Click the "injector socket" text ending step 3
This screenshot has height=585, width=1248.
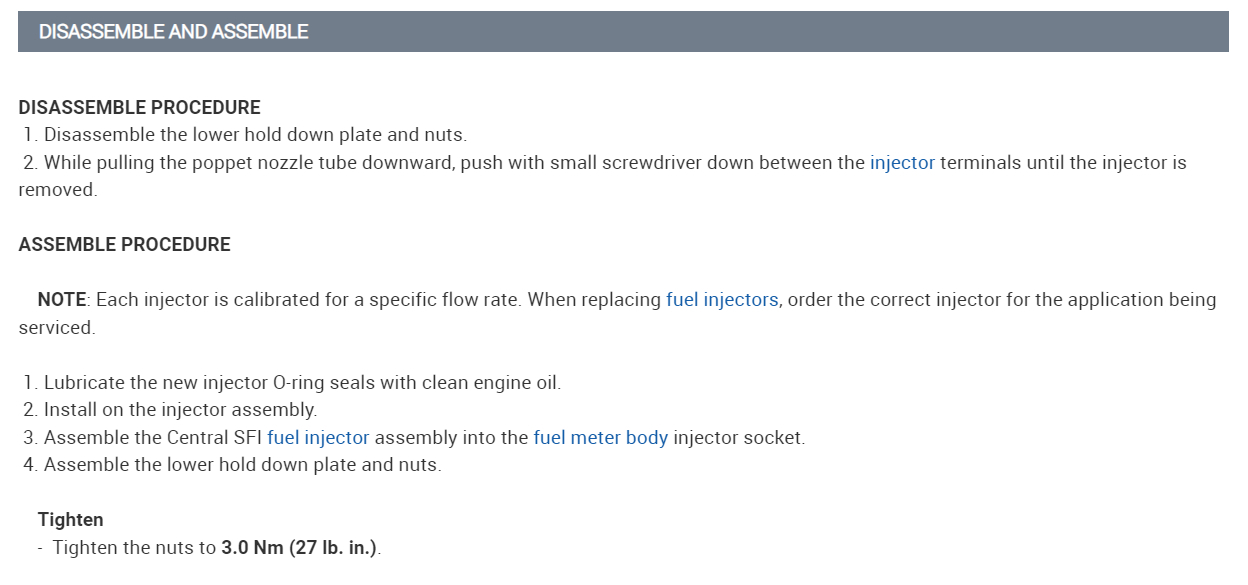pos(738,437)
